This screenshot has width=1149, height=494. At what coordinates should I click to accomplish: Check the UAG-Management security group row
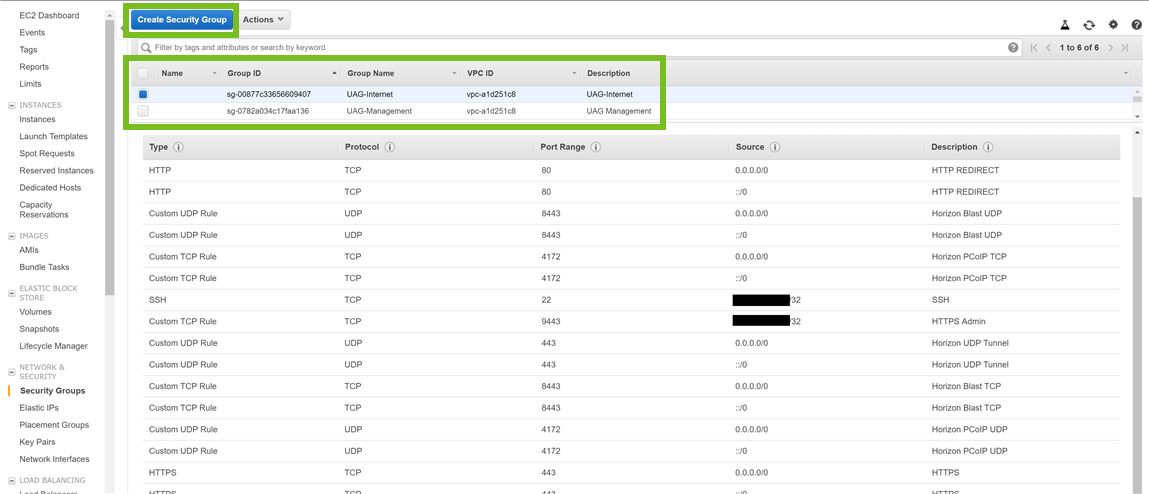click(143, 111)
